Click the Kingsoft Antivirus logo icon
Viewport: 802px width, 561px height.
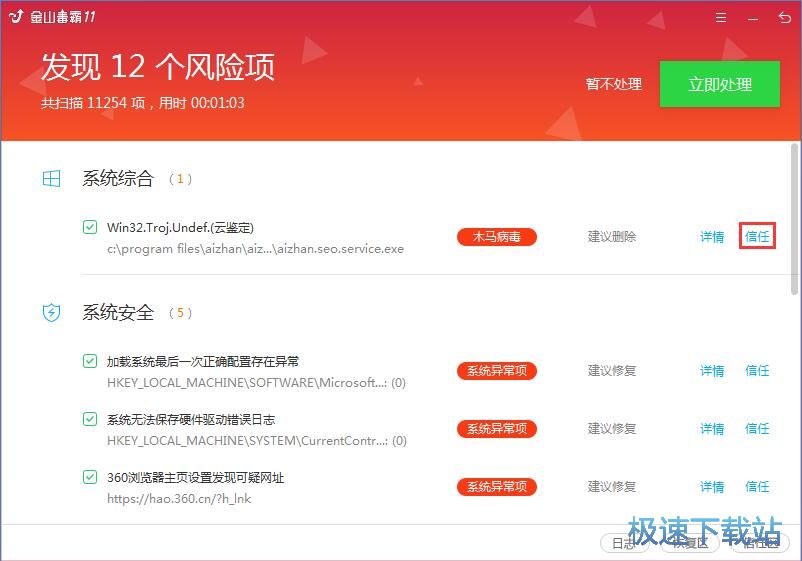(x=16, y=16)
